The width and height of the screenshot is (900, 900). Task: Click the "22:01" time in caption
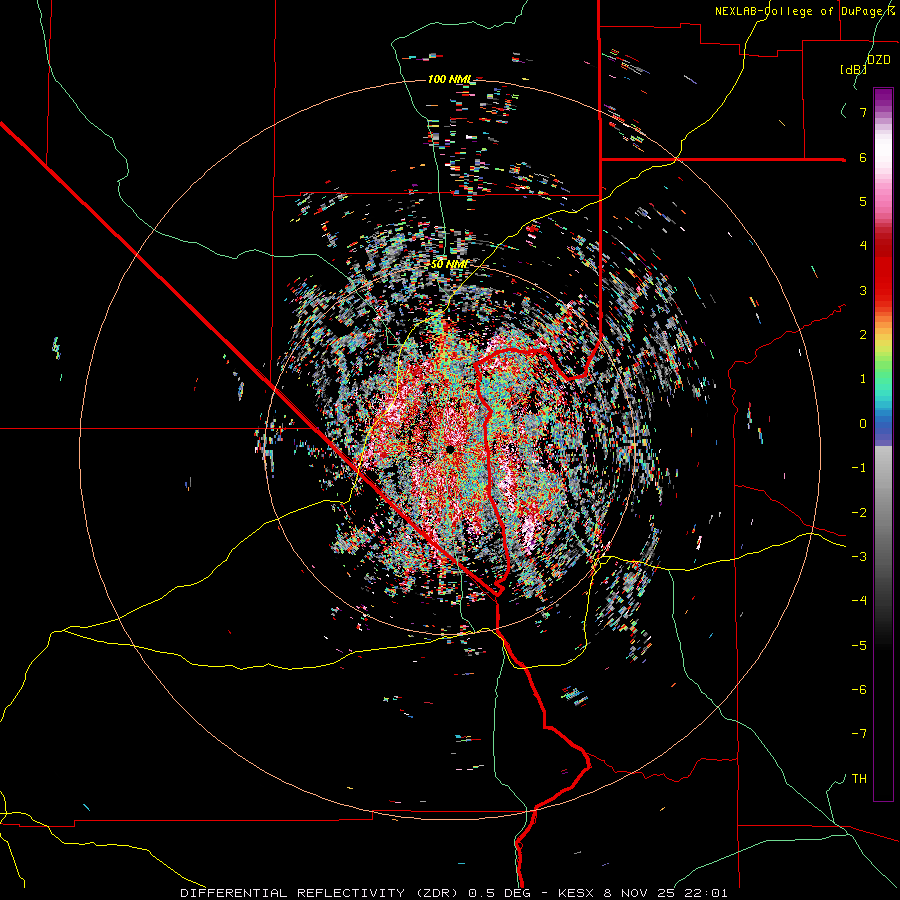click(x=707, y=893)
